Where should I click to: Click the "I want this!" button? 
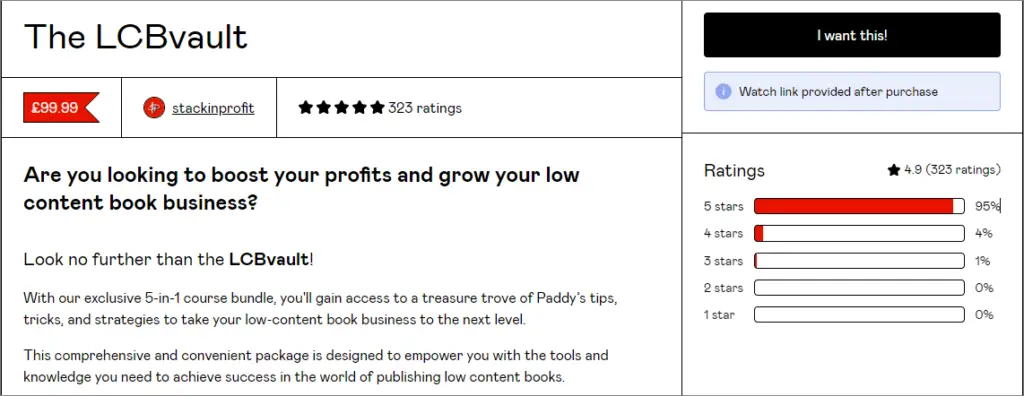point(852,35)
